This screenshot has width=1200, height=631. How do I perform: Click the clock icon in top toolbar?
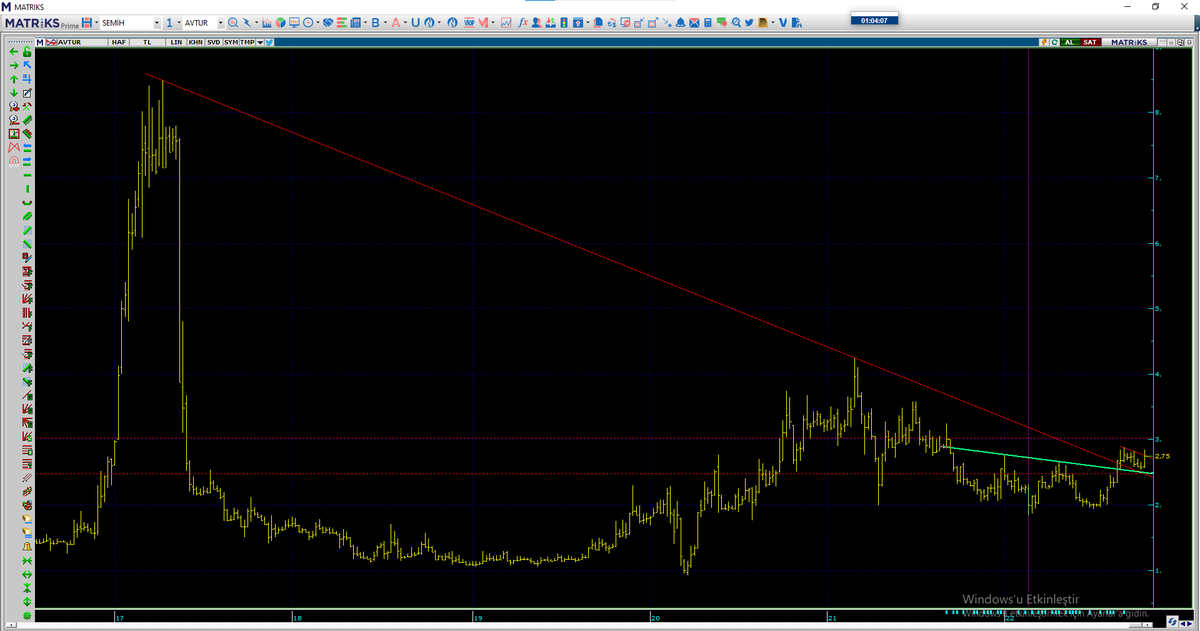point(307,23)
